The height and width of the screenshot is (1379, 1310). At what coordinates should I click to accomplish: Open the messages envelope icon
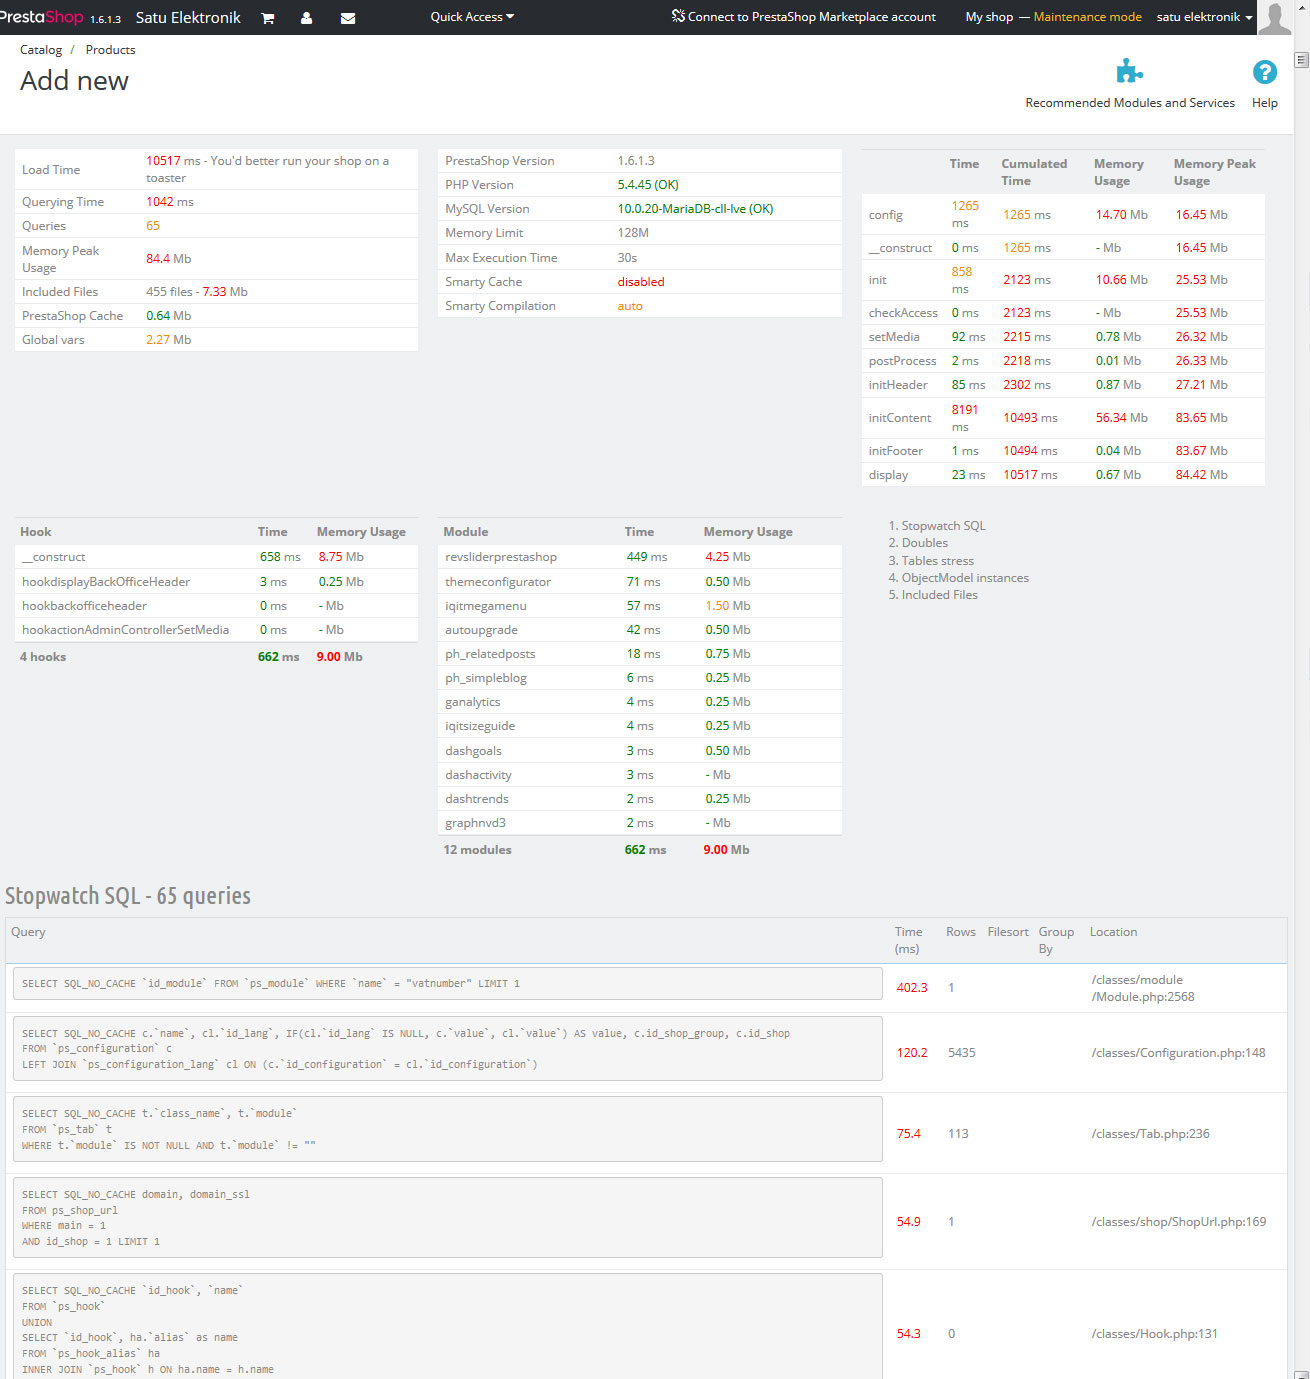348,18
